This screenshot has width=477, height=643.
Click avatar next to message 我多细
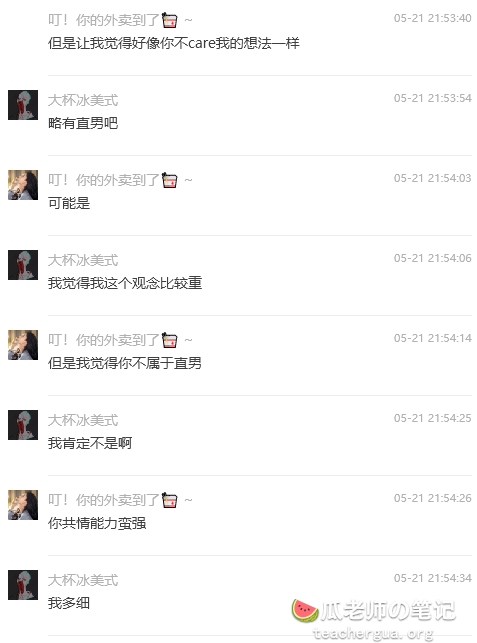23,585
